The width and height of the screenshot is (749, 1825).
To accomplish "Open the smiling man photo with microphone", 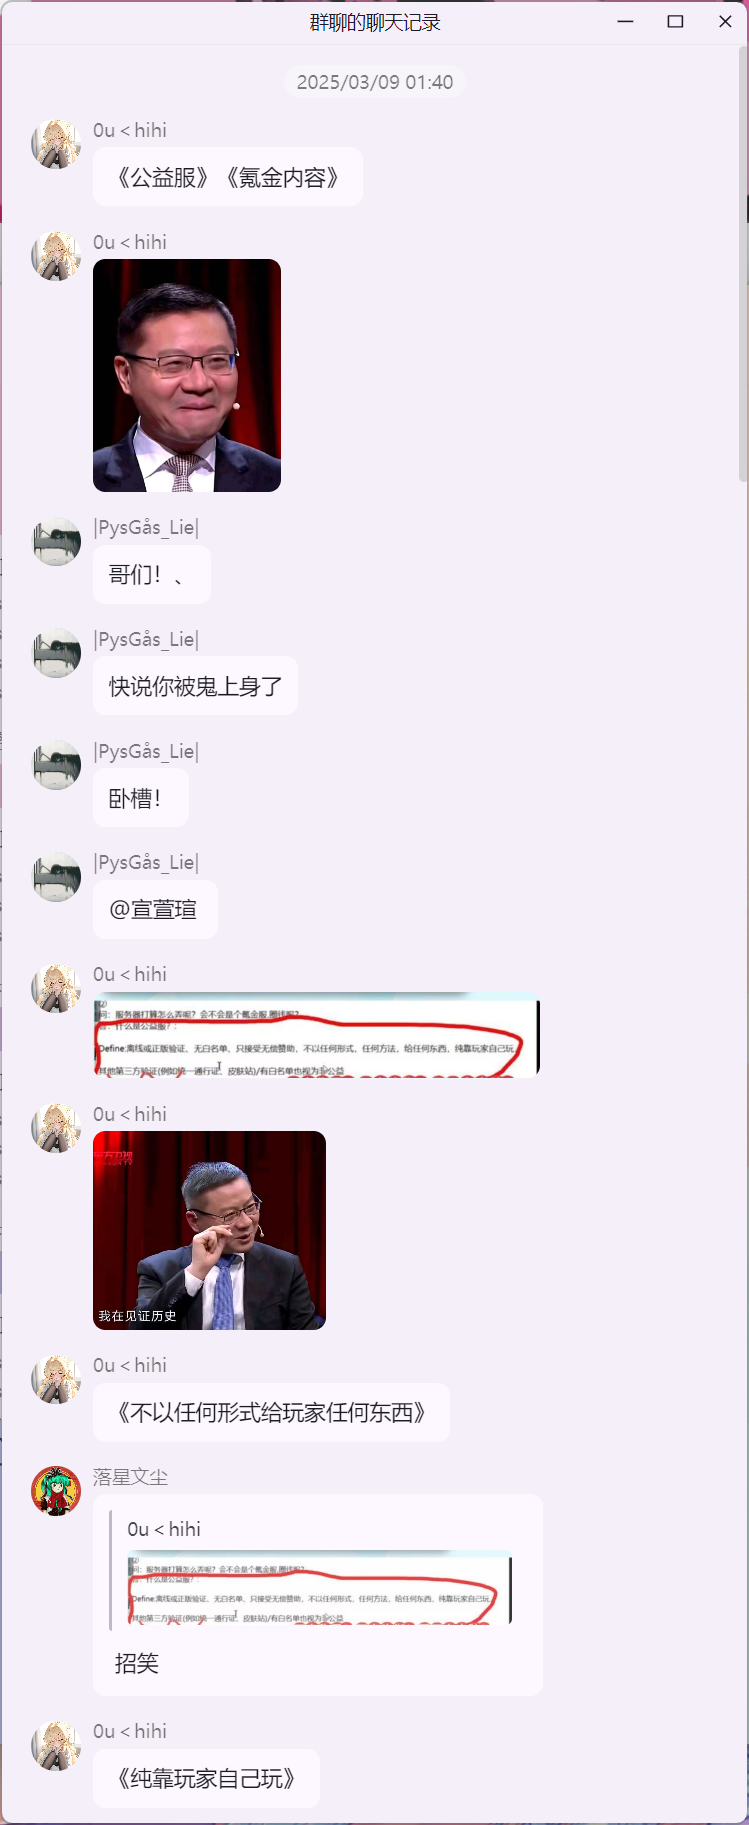I will click(x=187, y=375).
